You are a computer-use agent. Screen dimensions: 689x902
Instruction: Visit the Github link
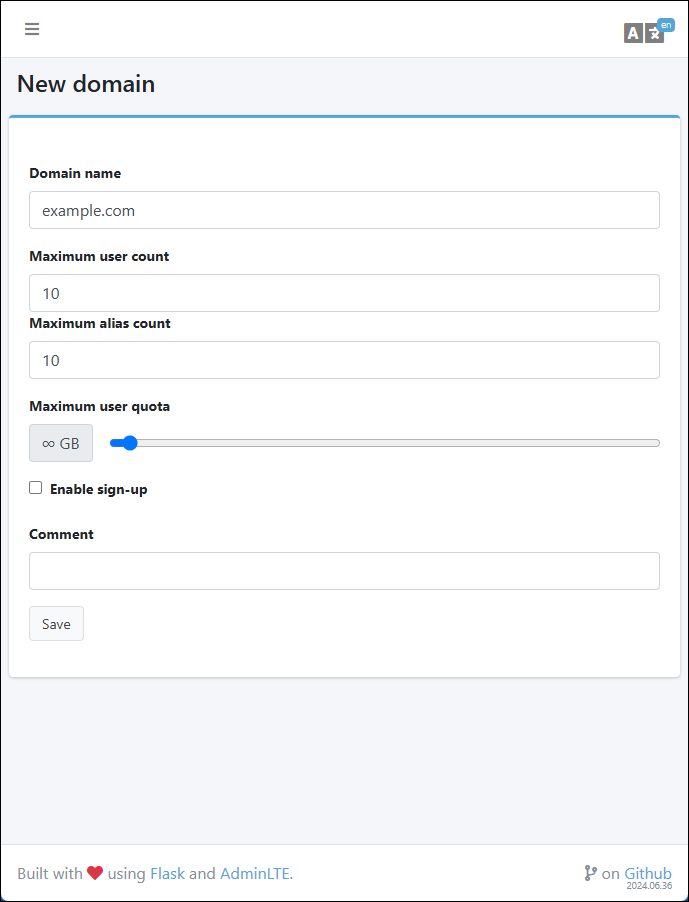pos(648,873)
